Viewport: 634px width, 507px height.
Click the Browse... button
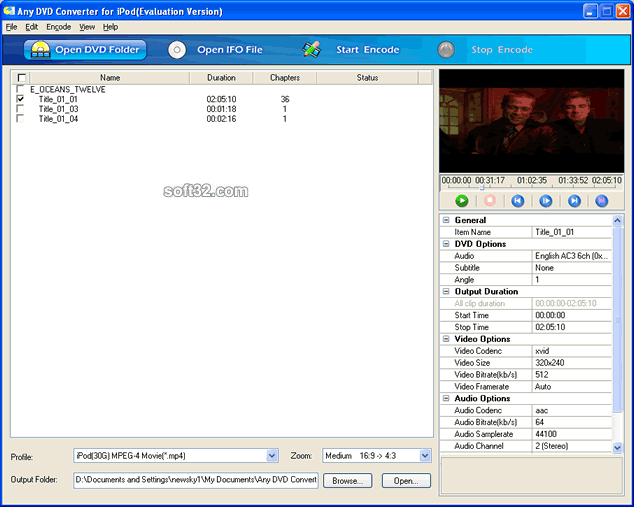tap(348, 480)
